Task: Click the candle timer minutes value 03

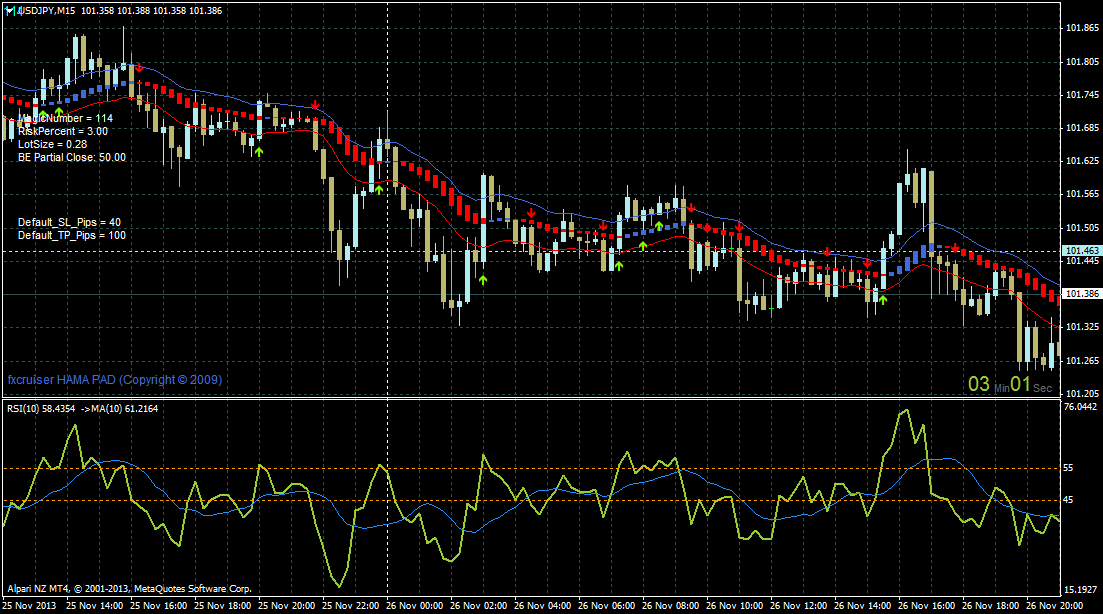Action: [x=978, y=384]
